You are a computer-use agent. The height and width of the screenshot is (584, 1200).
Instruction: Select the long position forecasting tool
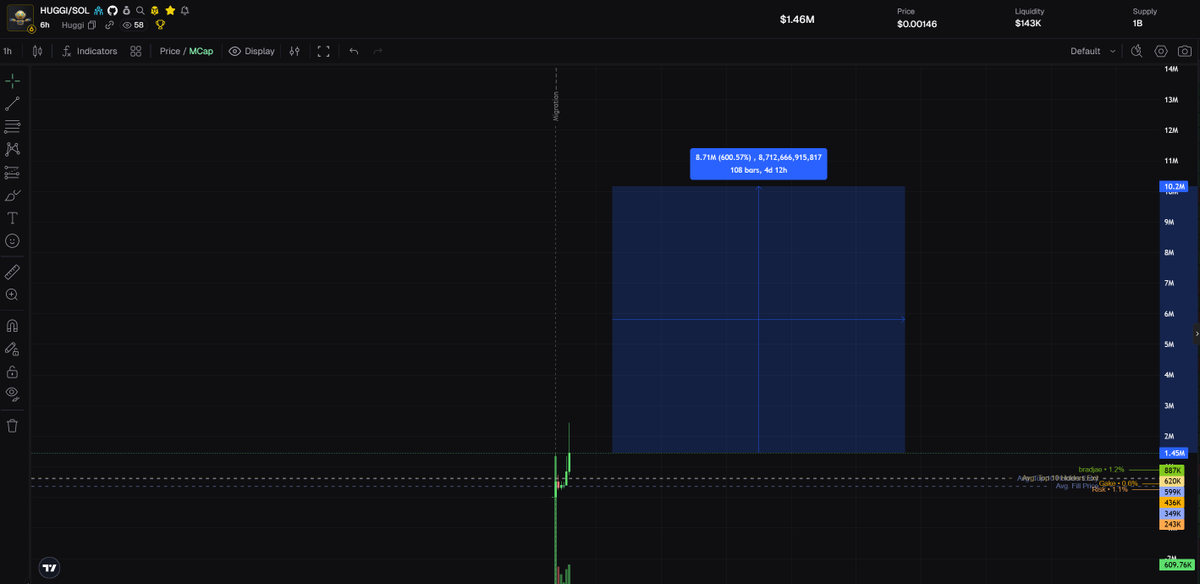click(x=12, y=172)
